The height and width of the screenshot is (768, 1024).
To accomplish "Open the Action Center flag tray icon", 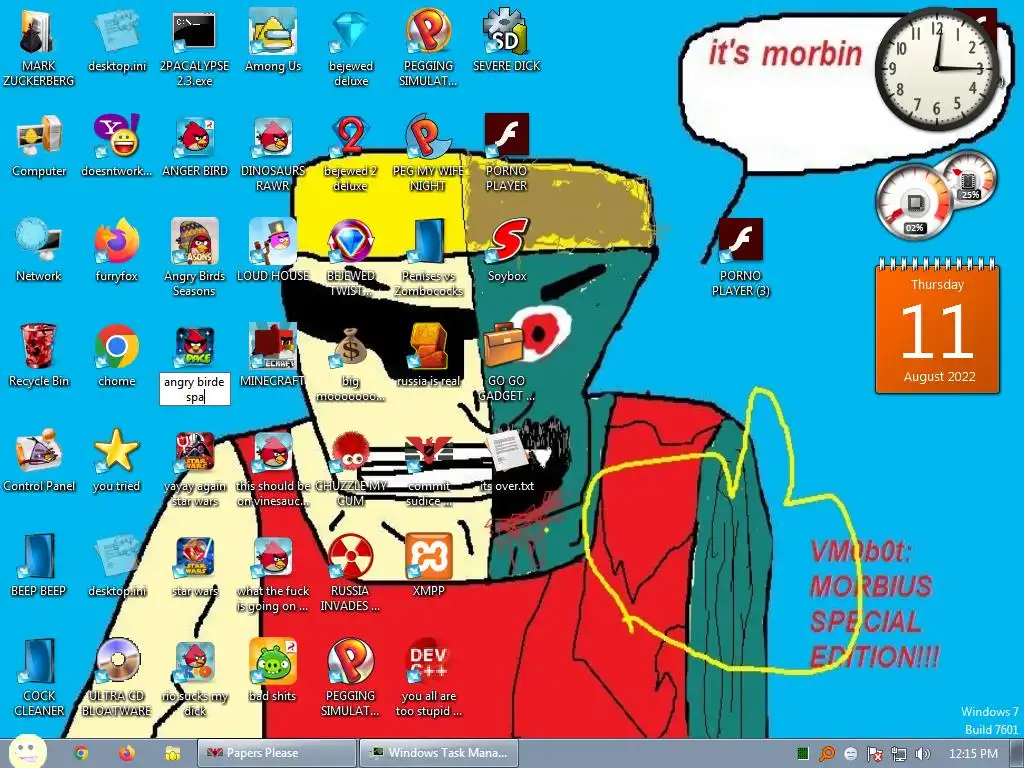I will tap(874, 754).
